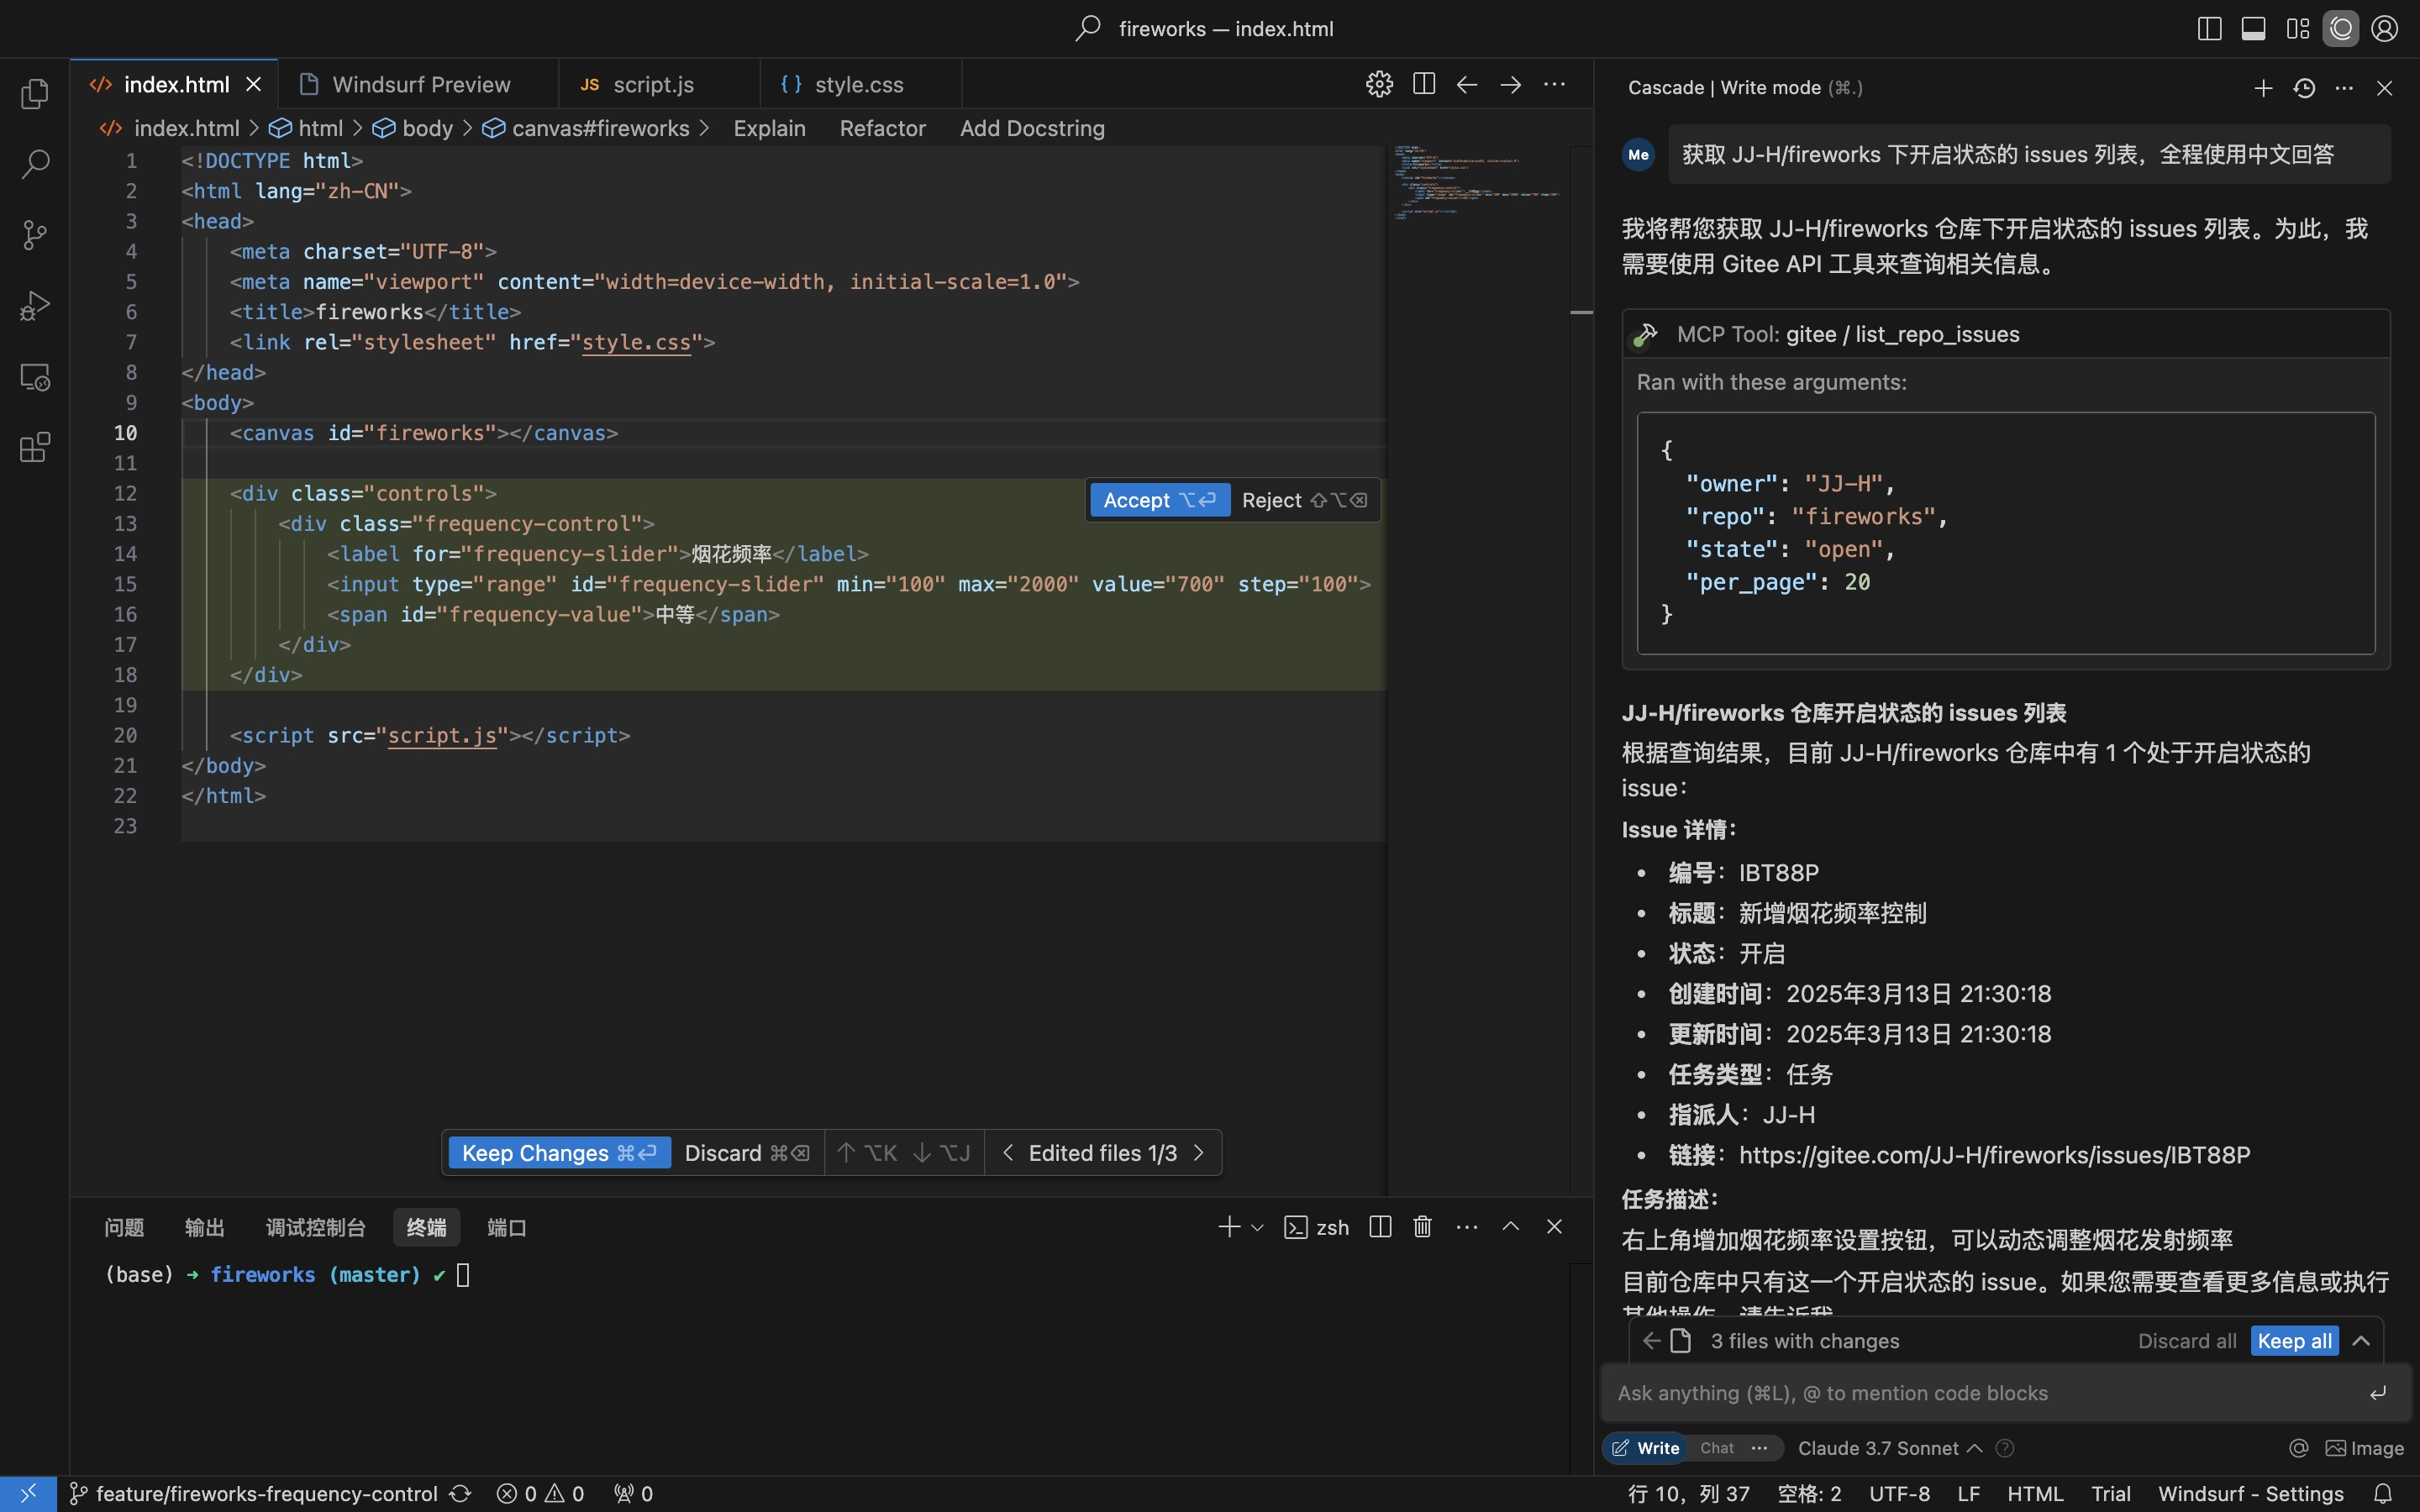The image size is (2420, 1512).
Task: Open the terminal profile dropdown
Action: [1255, 1227]
